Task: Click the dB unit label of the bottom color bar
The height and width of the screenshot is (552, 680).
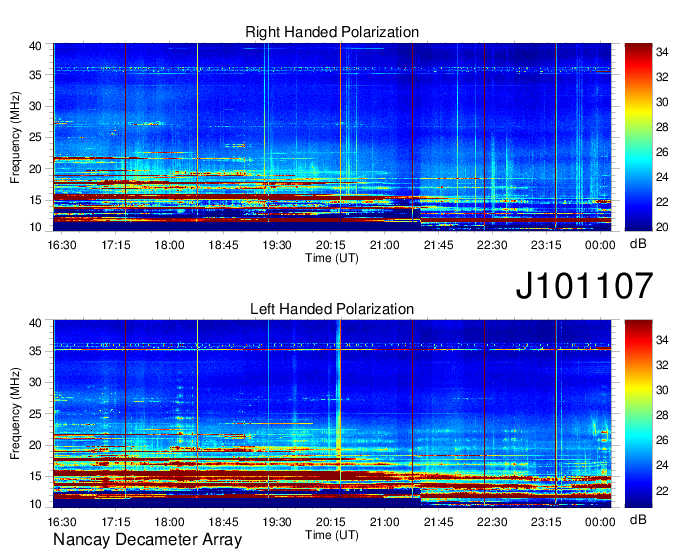Action: [638, 519]
